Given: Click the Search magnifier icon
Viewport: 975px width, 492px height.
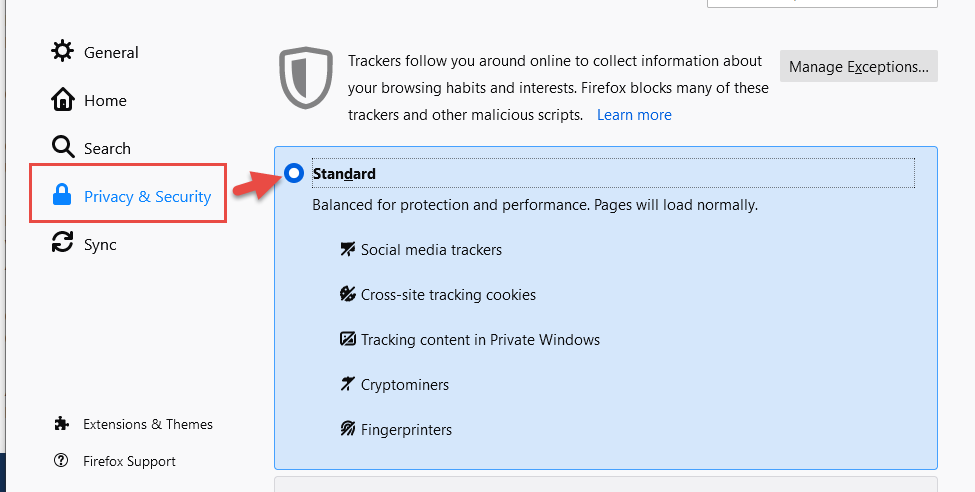Looking at the screenshot, I should click(x=62, y=147).
